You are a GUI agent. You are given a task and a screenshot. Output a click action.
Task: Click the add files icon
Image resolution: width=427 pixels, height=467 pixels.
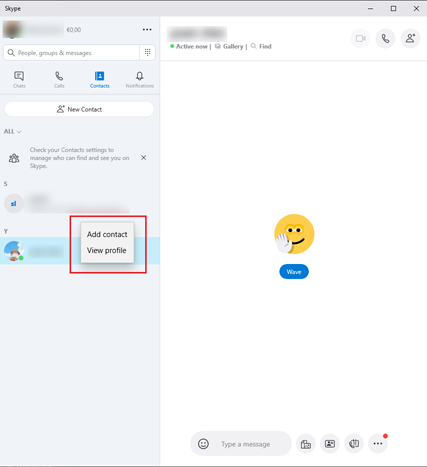306,444
